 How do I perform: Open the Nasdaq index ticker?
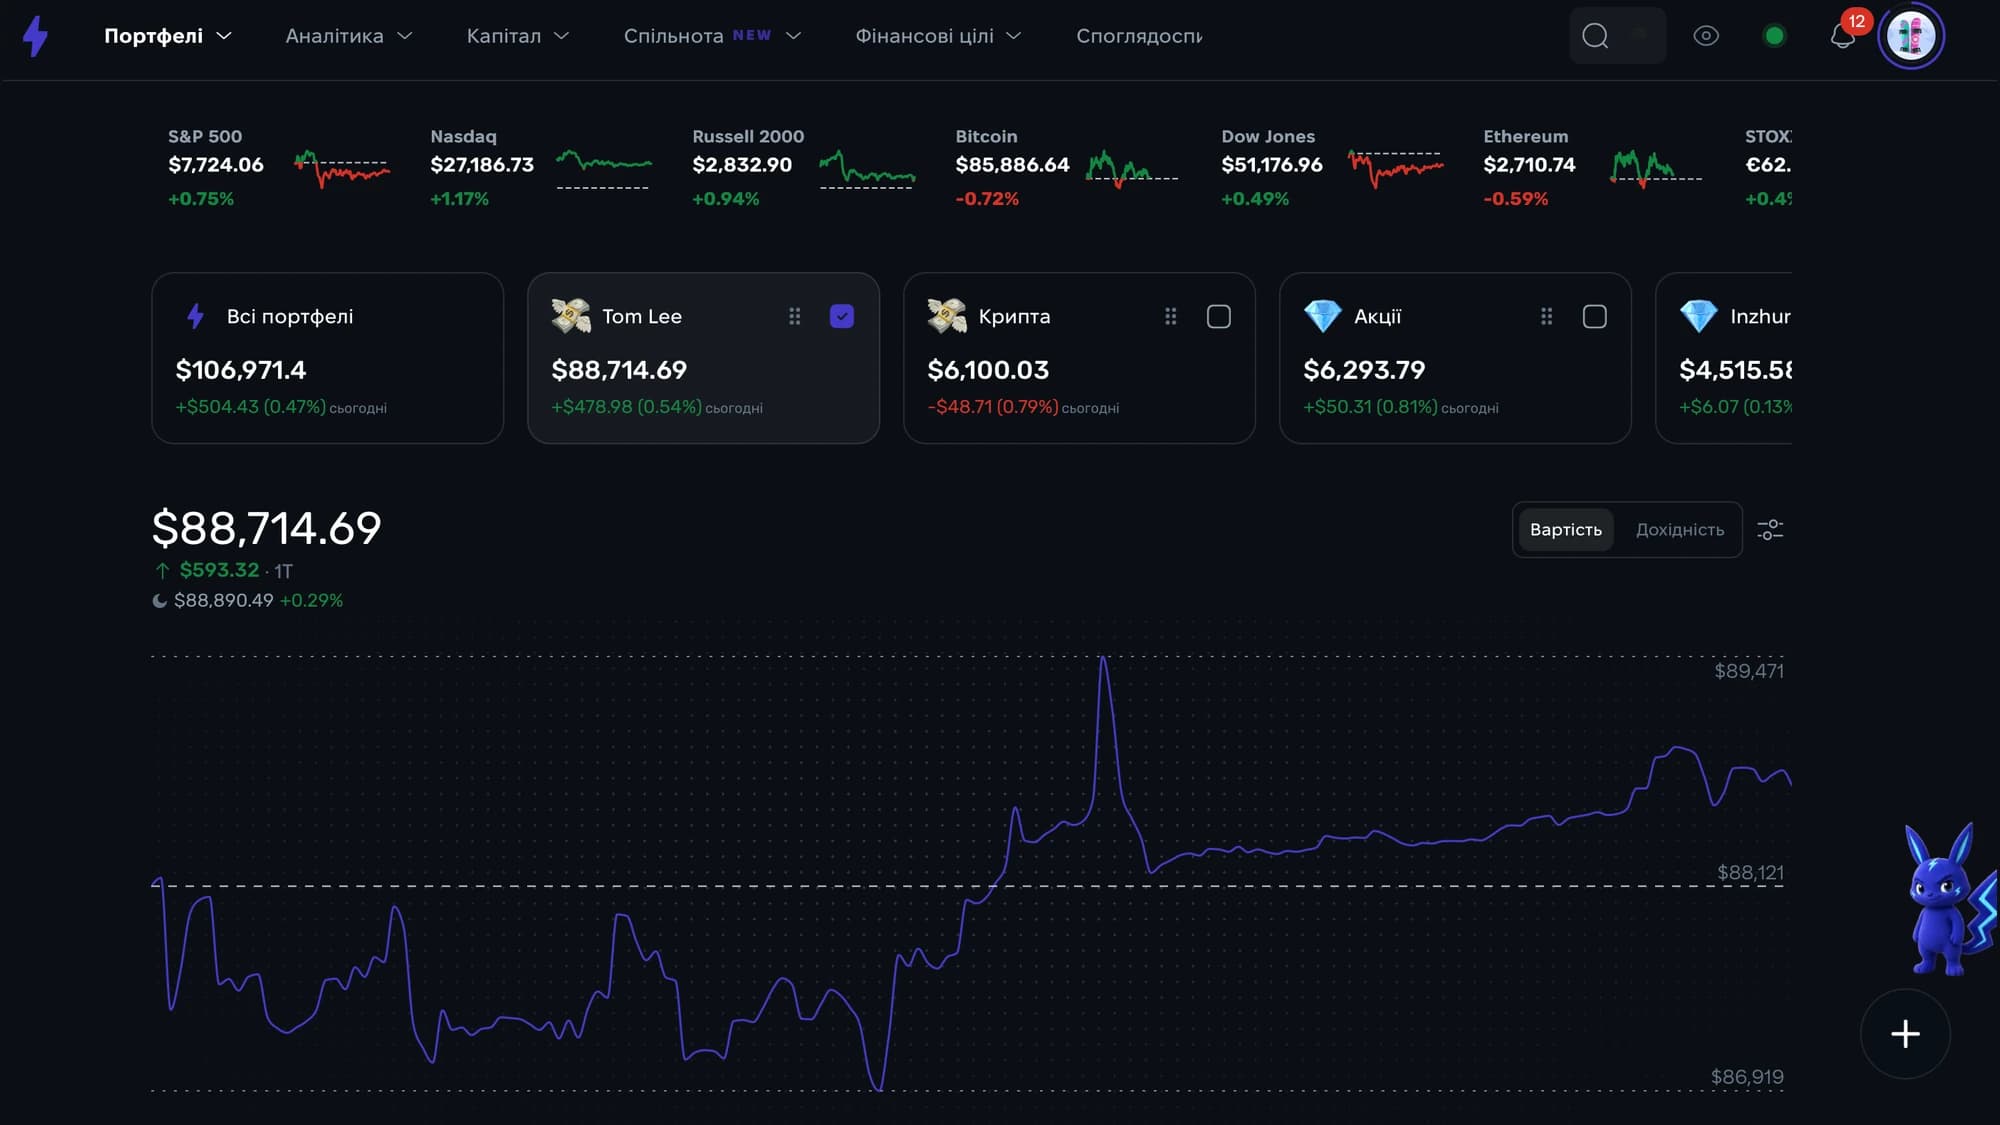click(541, 167)
